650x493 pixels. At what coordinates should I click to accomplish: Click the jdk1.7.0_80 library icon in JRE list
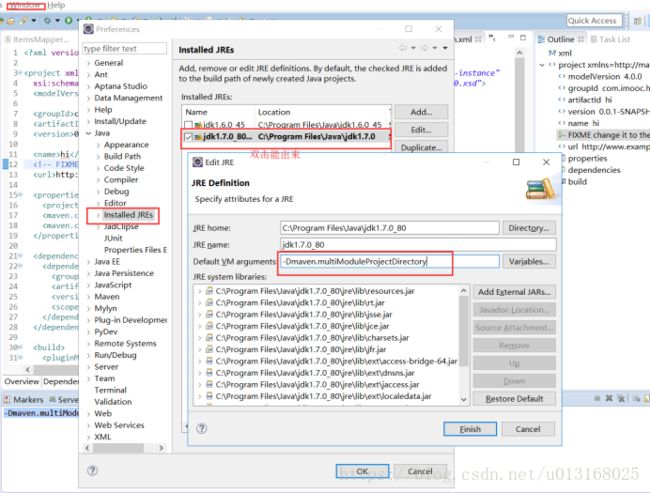[x=198, y=137]
